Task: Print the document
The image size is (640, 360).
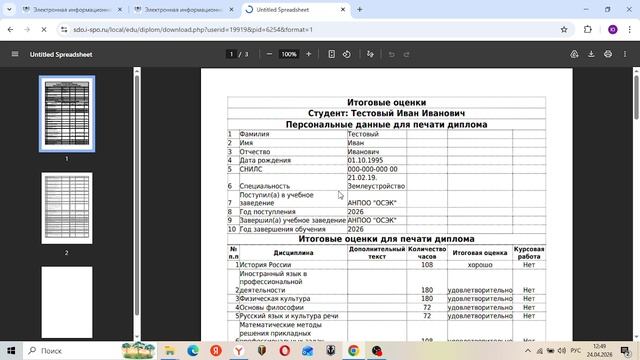Action: [x=608, y=54]
